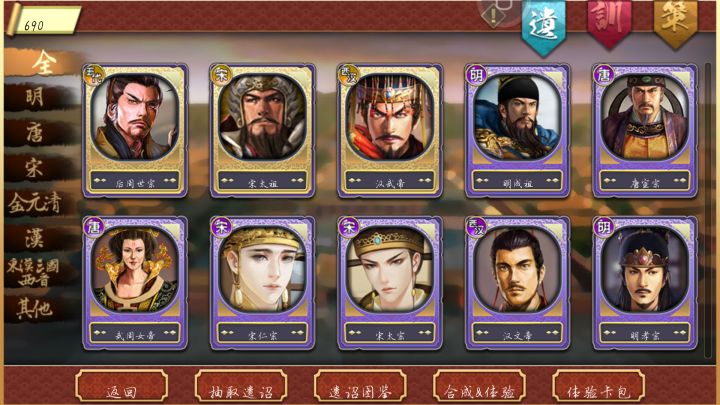Click the 返回 back button
Image resolution: width=720 pixels, height=405 pixels.
[121, 387]
